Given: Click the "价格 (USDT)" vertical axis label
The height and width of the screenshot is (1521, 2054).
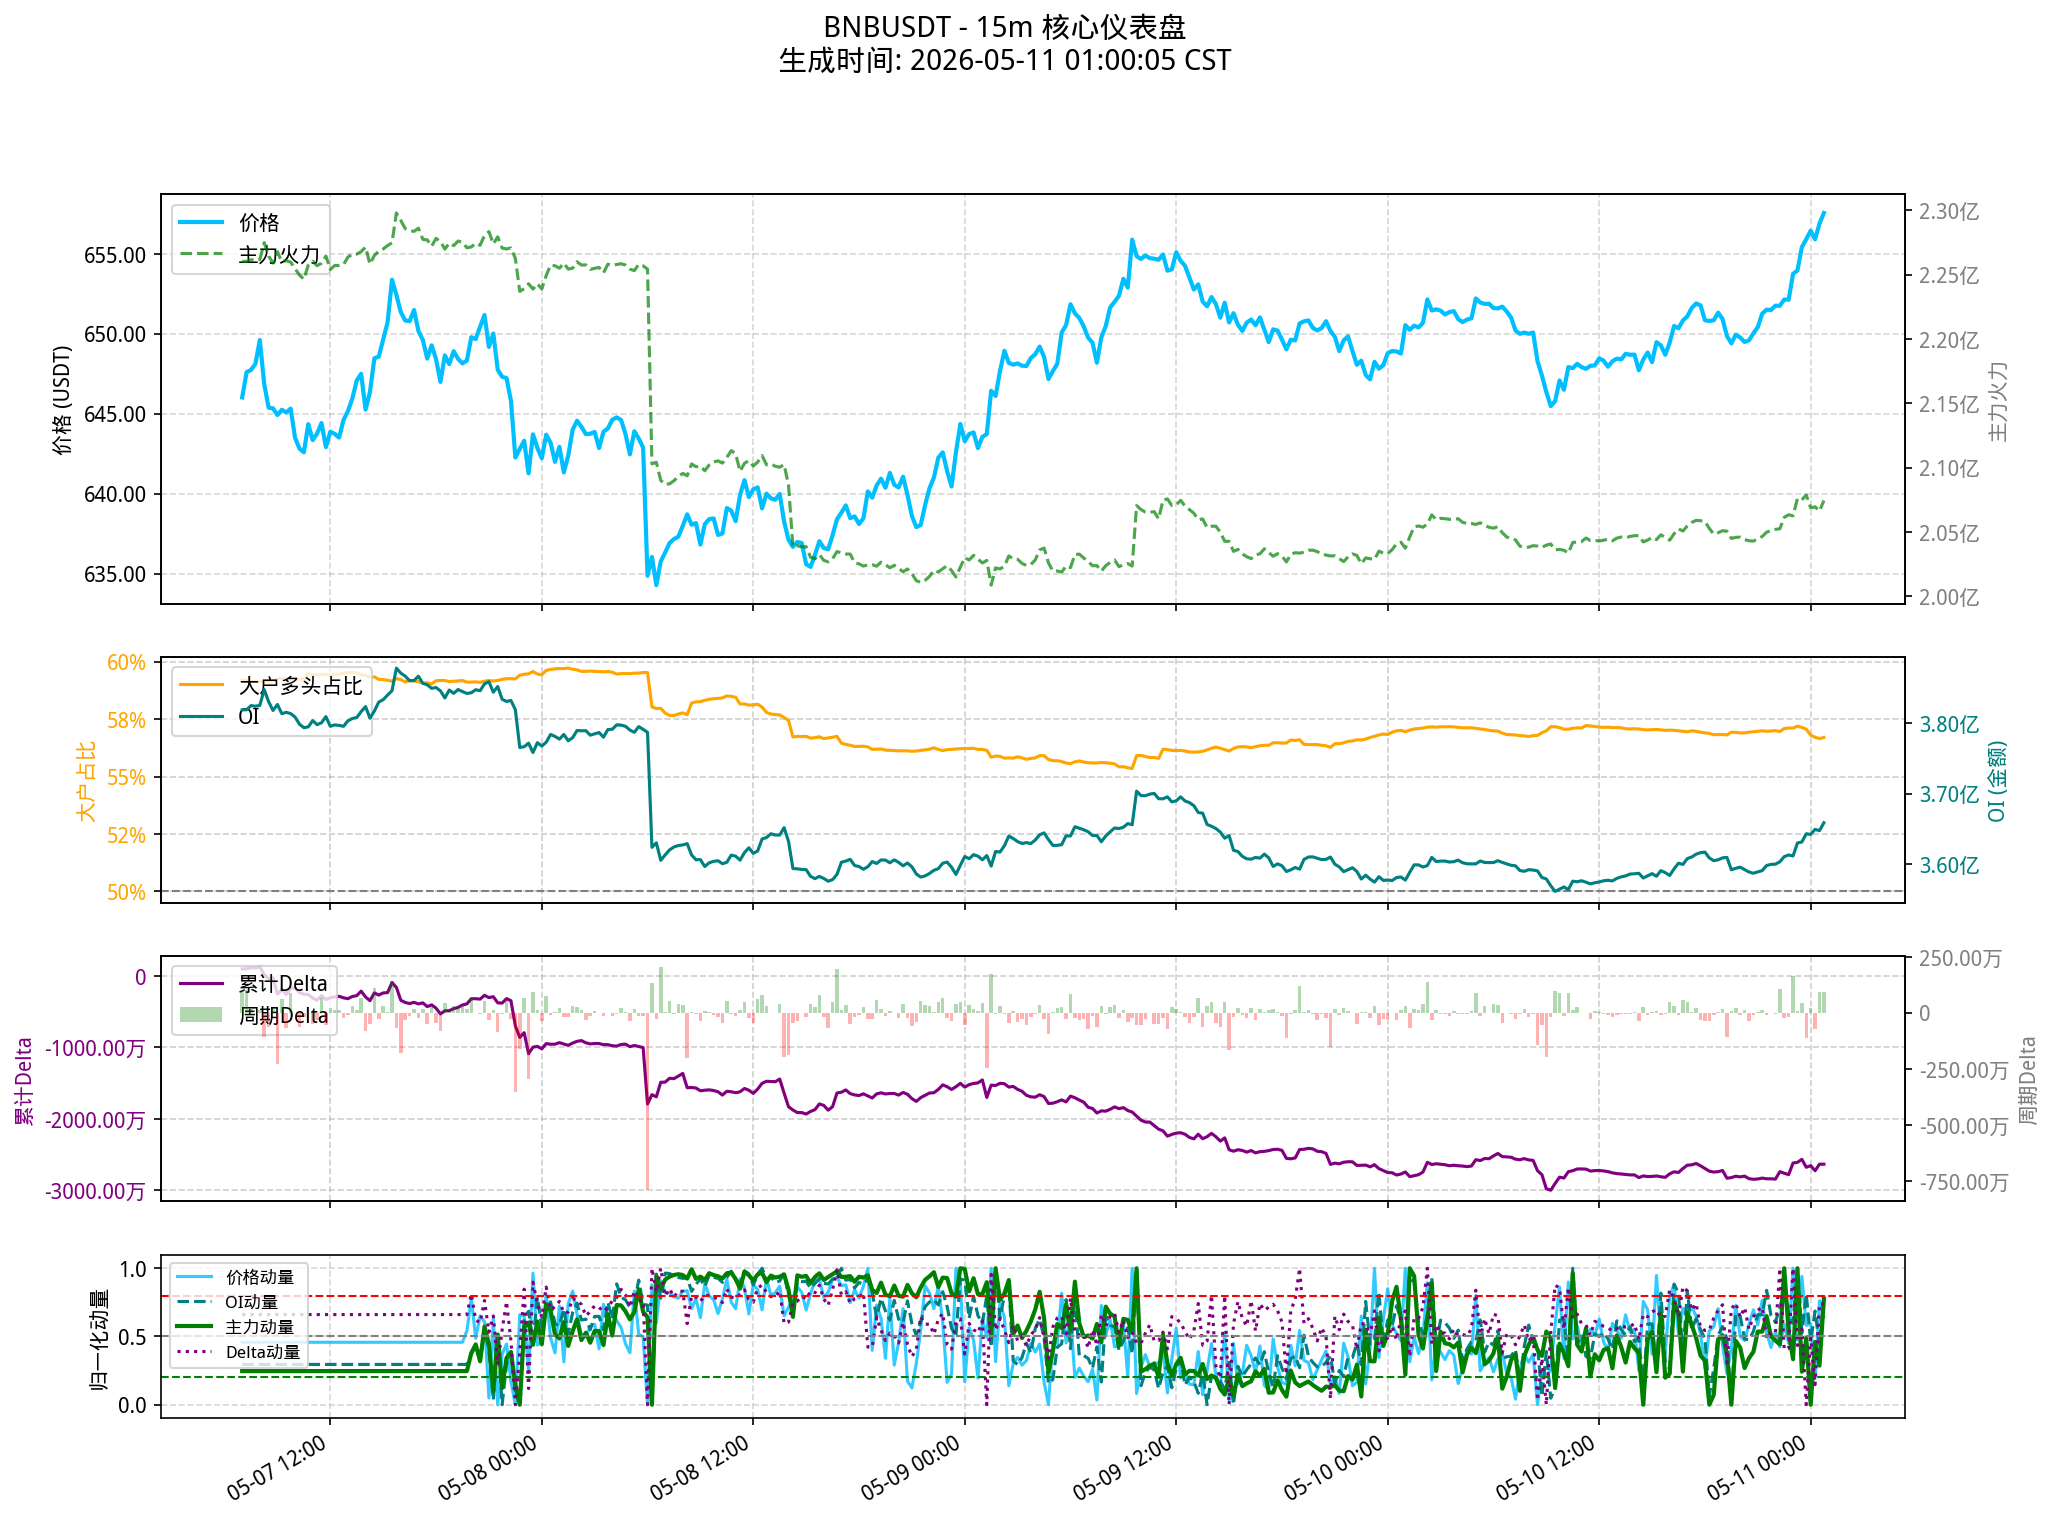Looking at the screenshot, I should [x=64, y=400].
